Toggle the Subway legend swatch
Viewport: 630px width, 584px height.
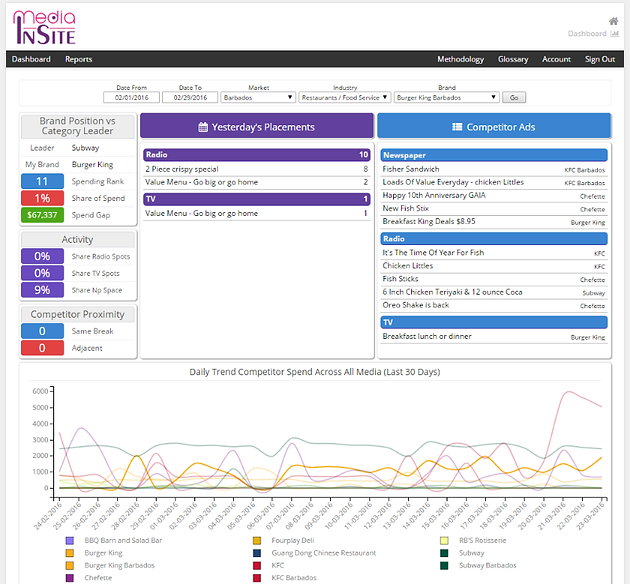point(444,553)
